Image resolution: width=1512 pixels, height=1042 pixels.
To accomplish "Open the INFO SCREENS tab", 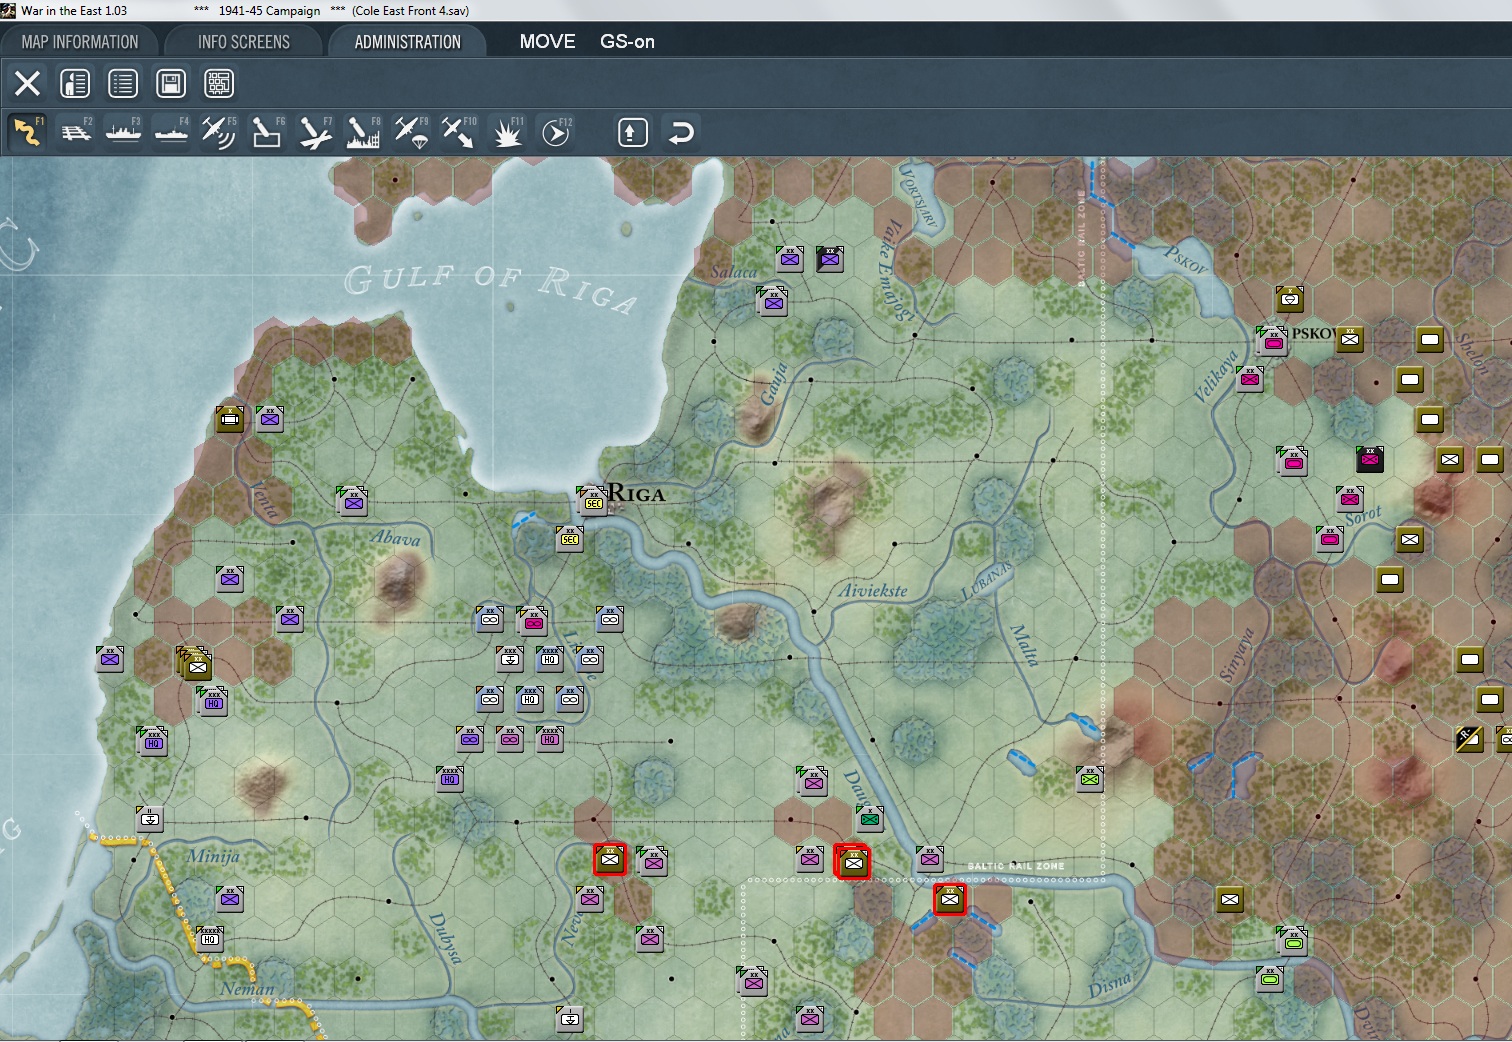I will pyautogui.click(x=244, y=42).
